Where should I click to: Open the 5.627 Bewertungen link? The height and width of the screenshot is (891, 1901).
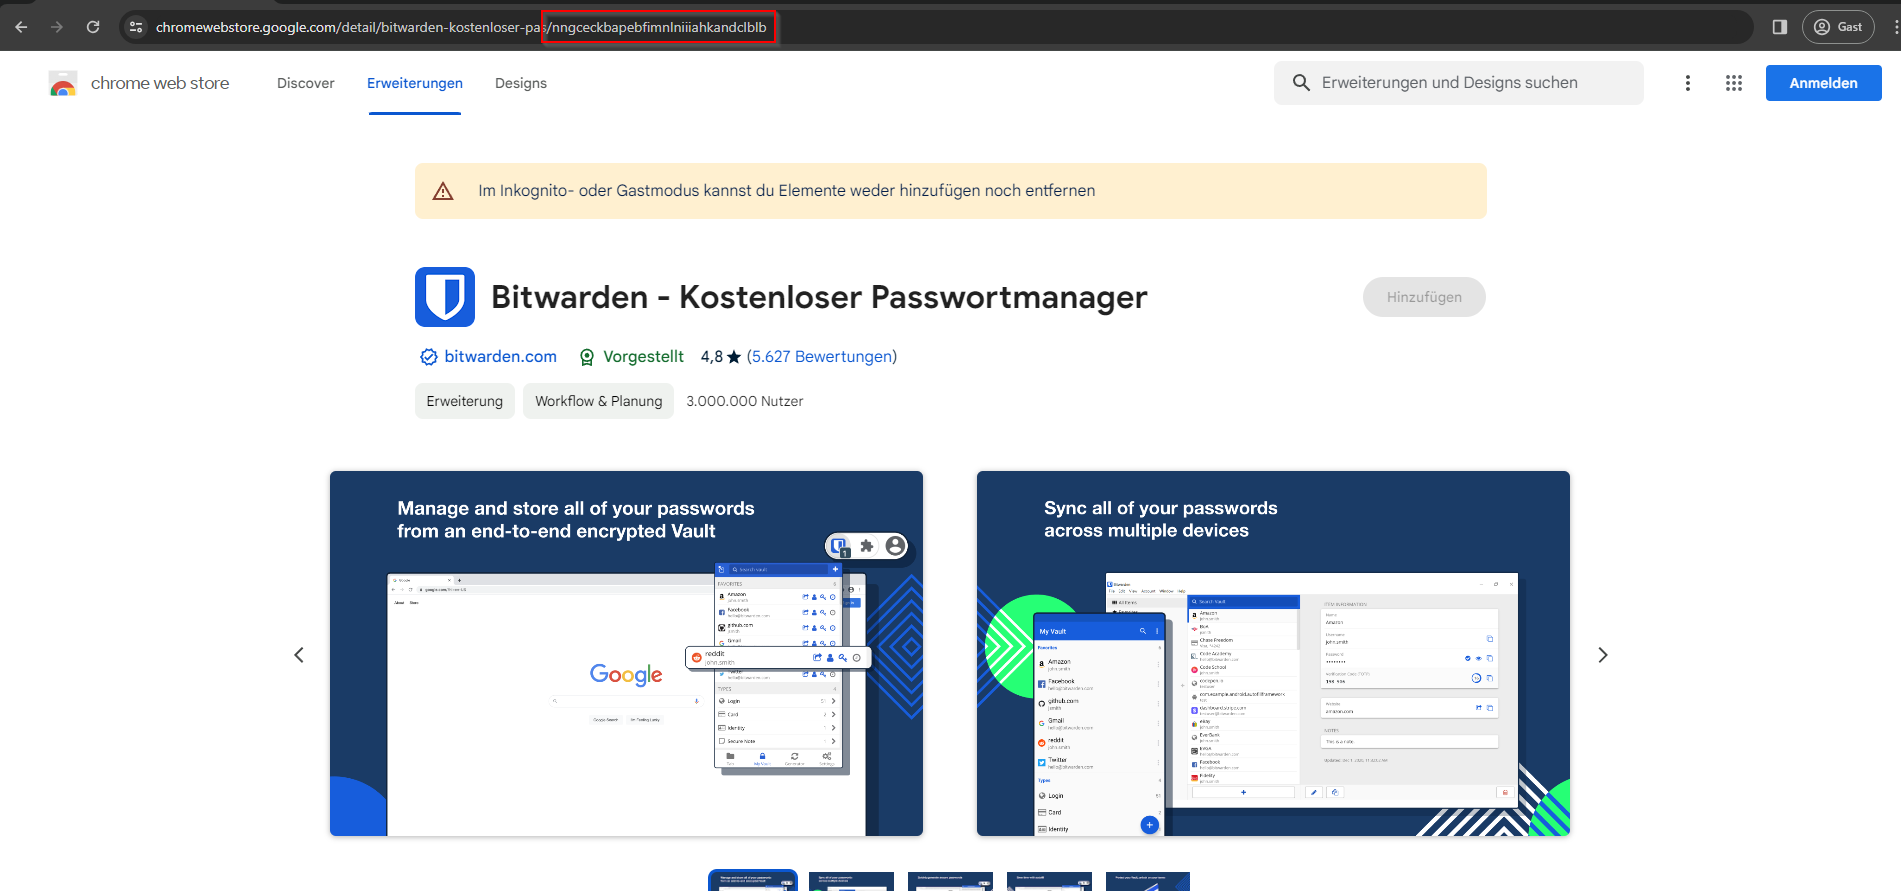822,357
